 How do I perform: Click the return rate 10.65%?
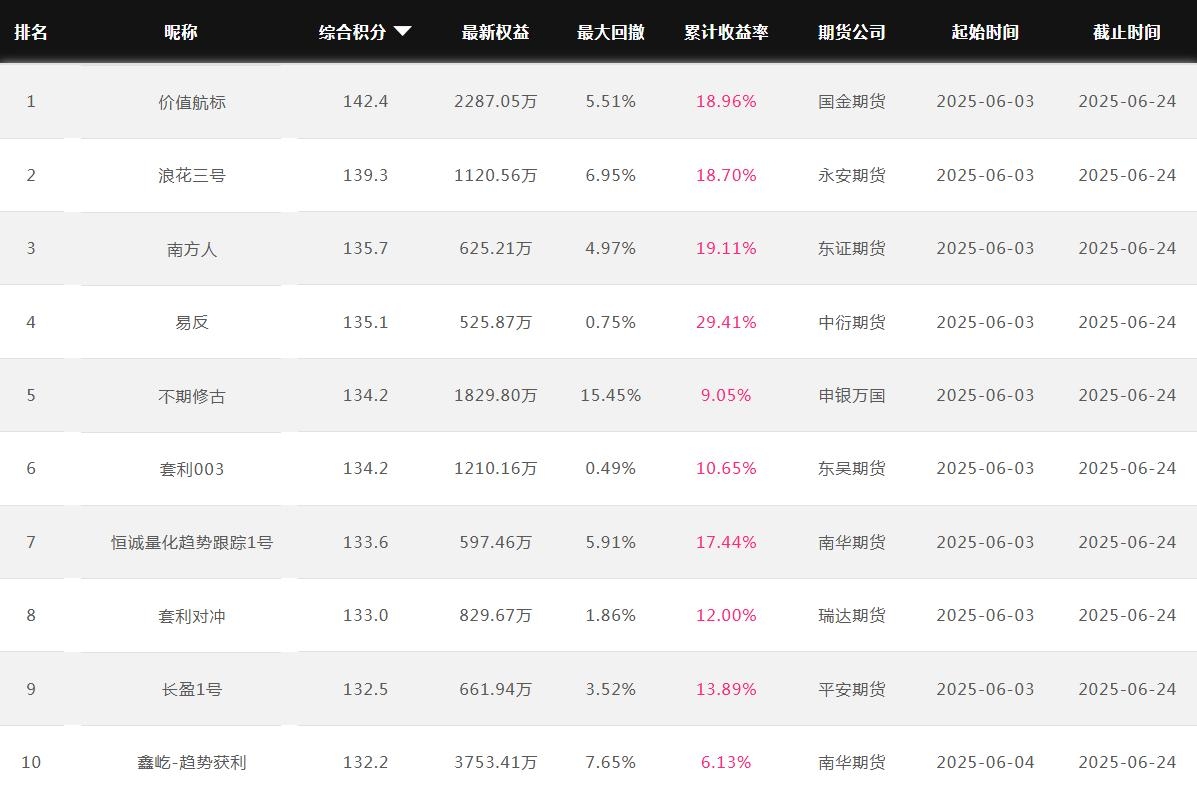[726, 469]
